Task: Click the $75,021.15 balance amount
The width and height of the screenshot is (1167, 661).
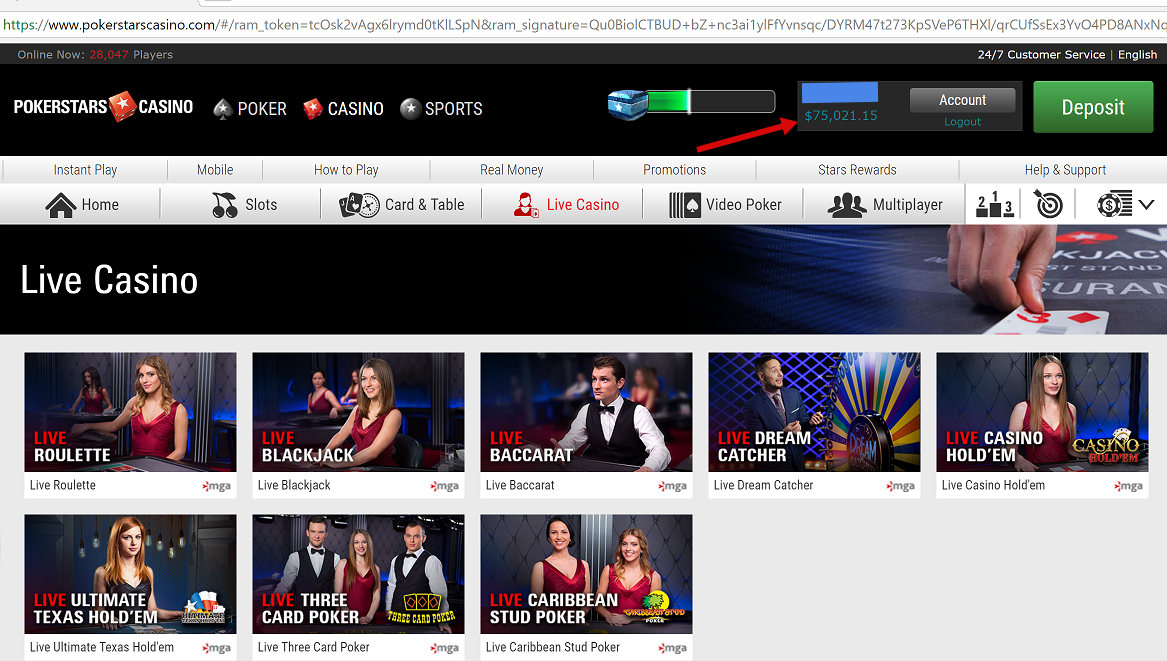Action: 841,115
